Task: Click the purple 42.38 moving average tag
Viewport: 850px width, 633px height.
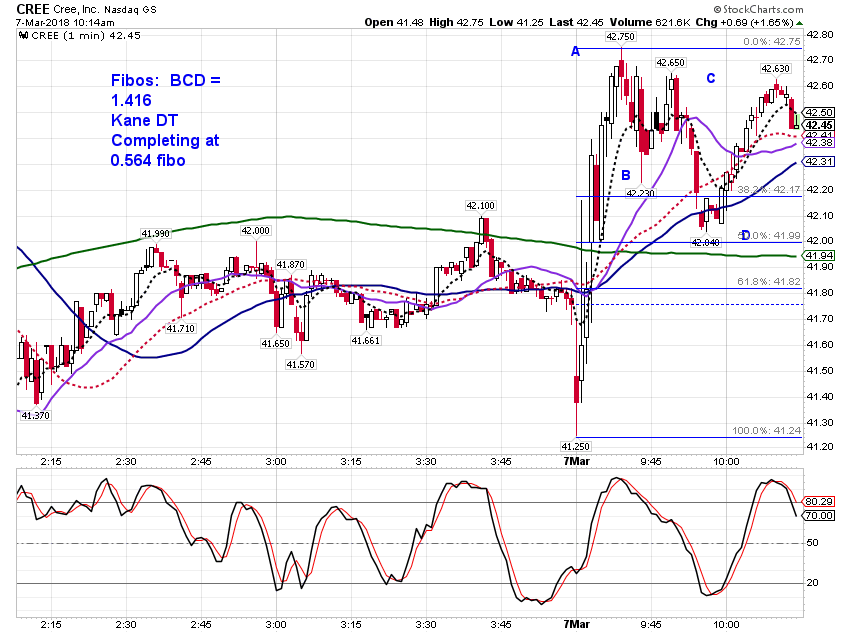Action: [819, 143]
